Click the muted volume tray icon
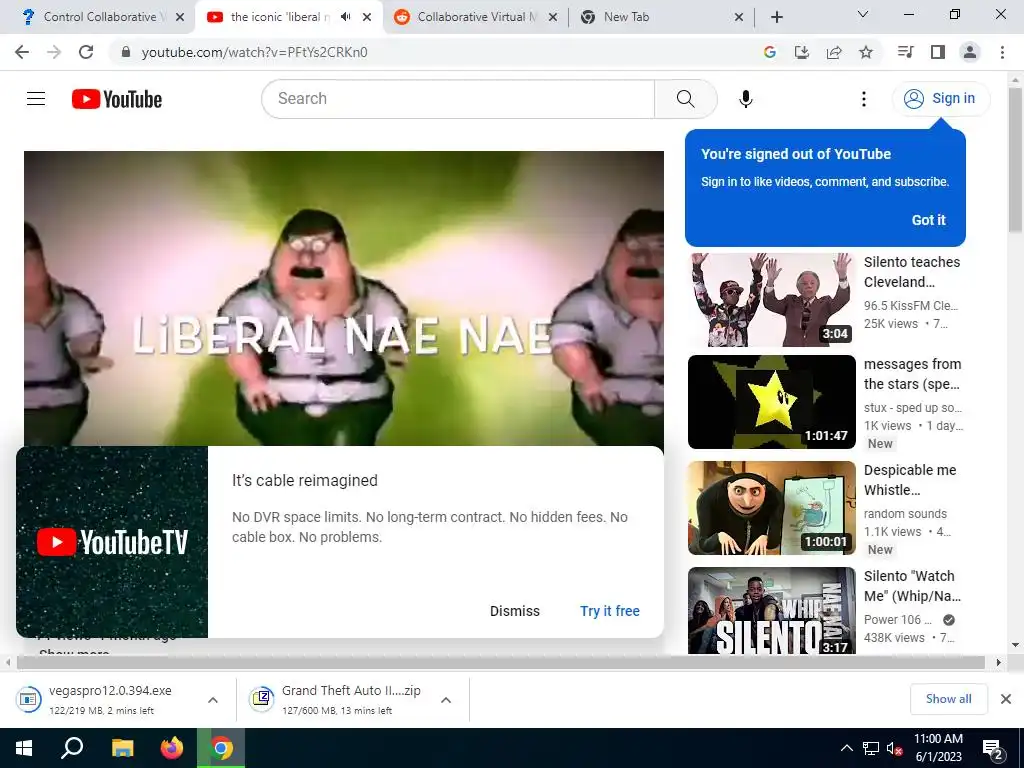Screen dimensions: 1024x768 pyautogui.click(x=895, y=748)
